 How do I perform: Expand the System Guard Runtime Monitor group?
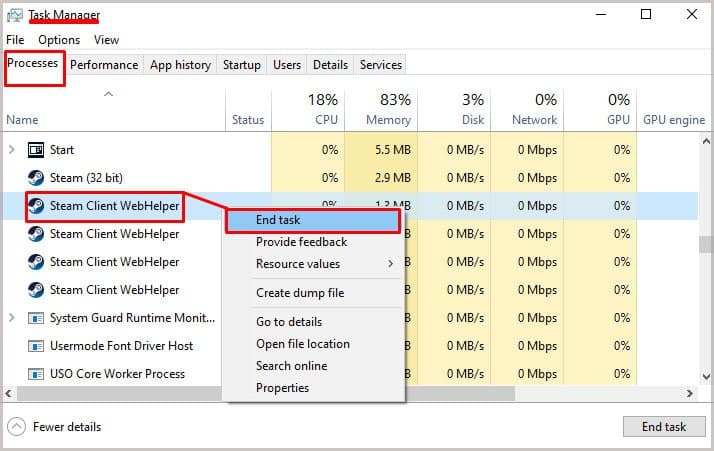coord(12,318)
